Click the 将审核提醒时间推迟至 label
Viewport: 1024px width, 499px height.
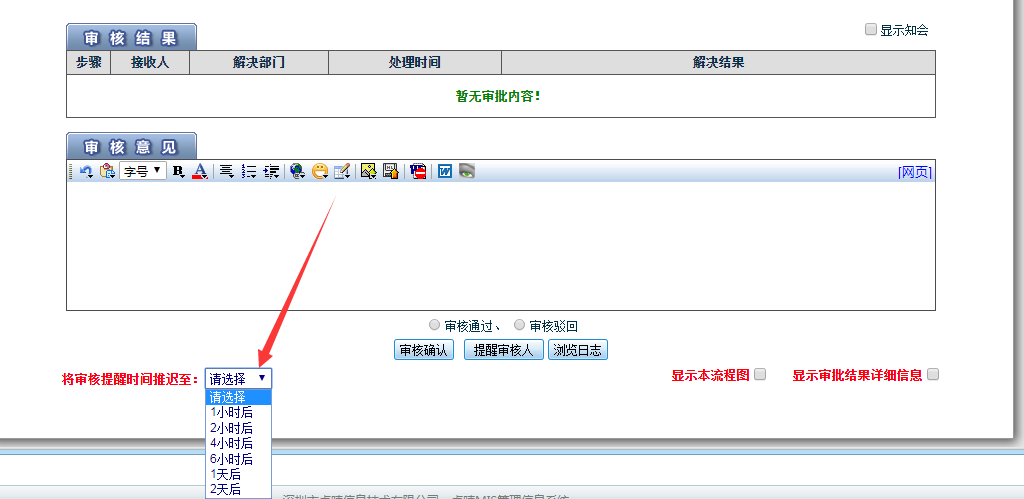(129, 379)
